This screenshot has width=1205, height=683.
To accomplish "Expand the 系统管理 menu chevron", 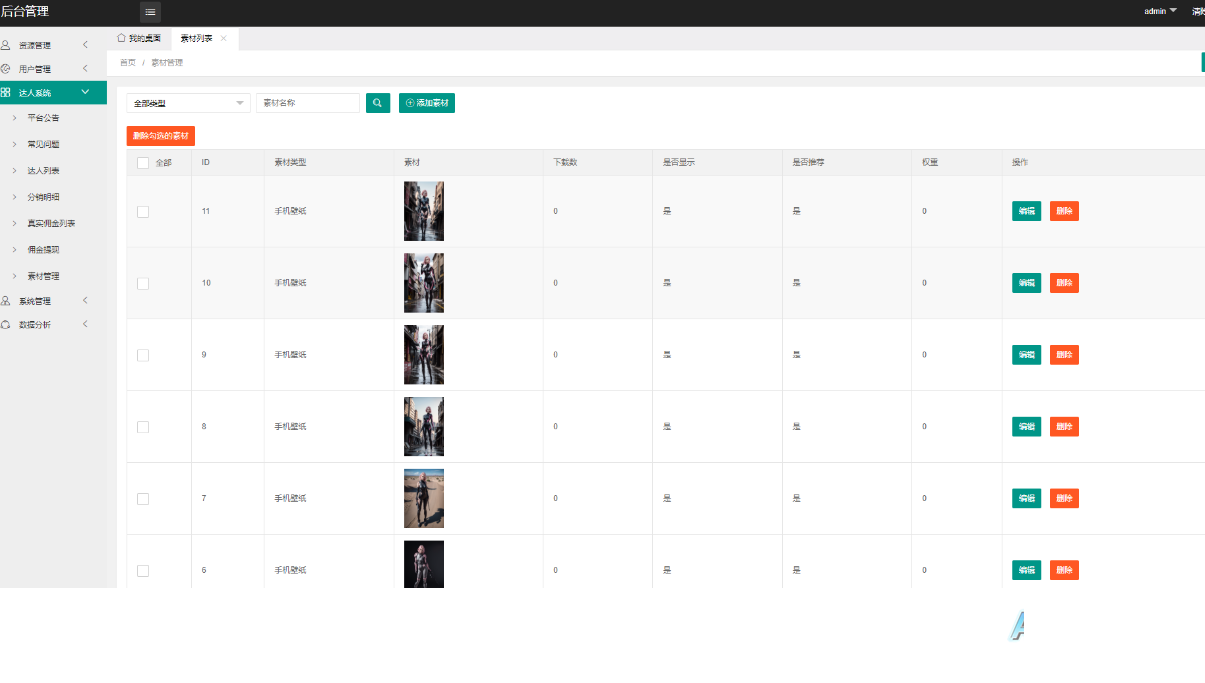I will (x=85, y=300).
